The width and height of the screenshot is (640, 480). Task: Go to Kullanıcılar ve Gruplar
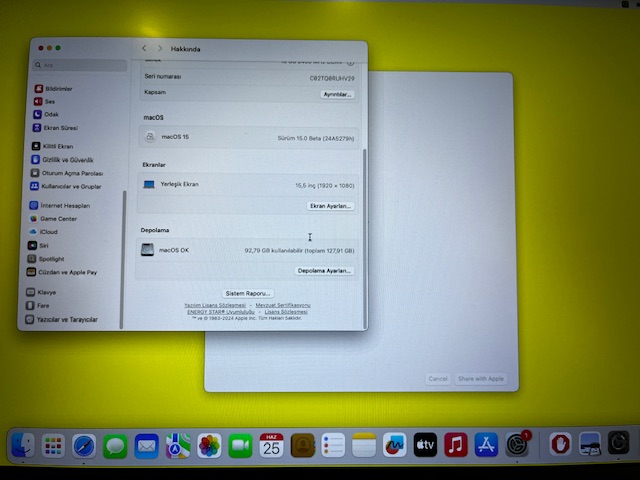click(71, 186)
